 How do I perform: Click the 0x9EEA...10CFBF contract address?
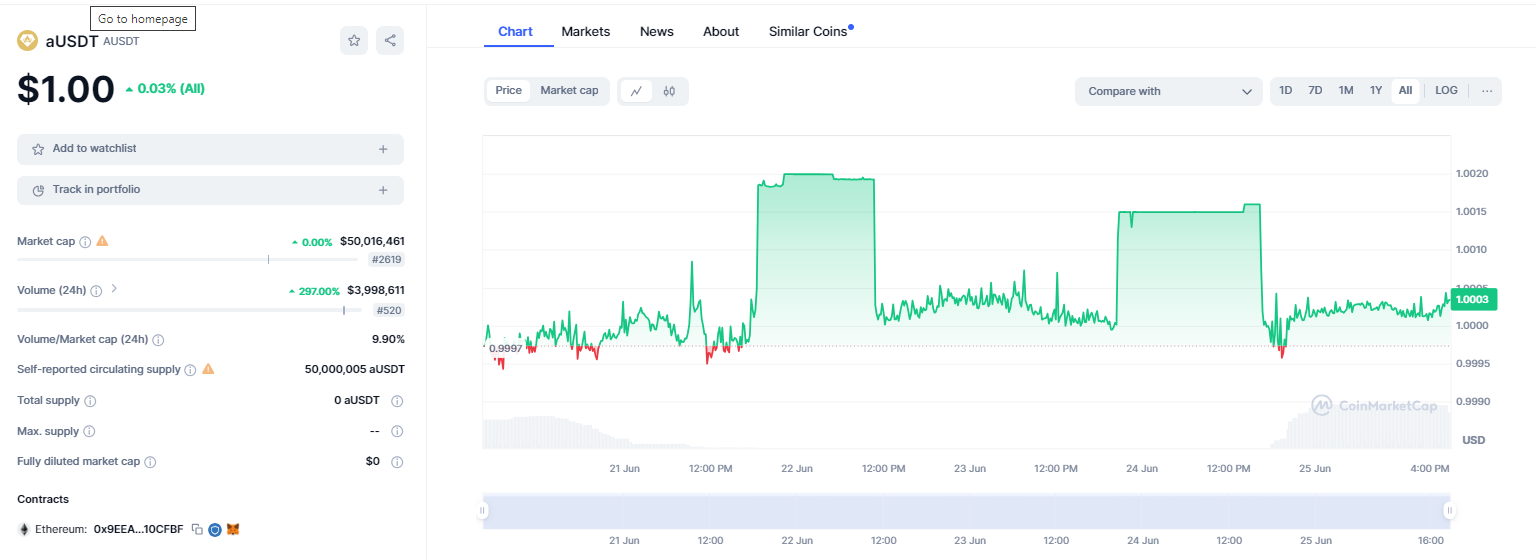(x=140, y=529)
